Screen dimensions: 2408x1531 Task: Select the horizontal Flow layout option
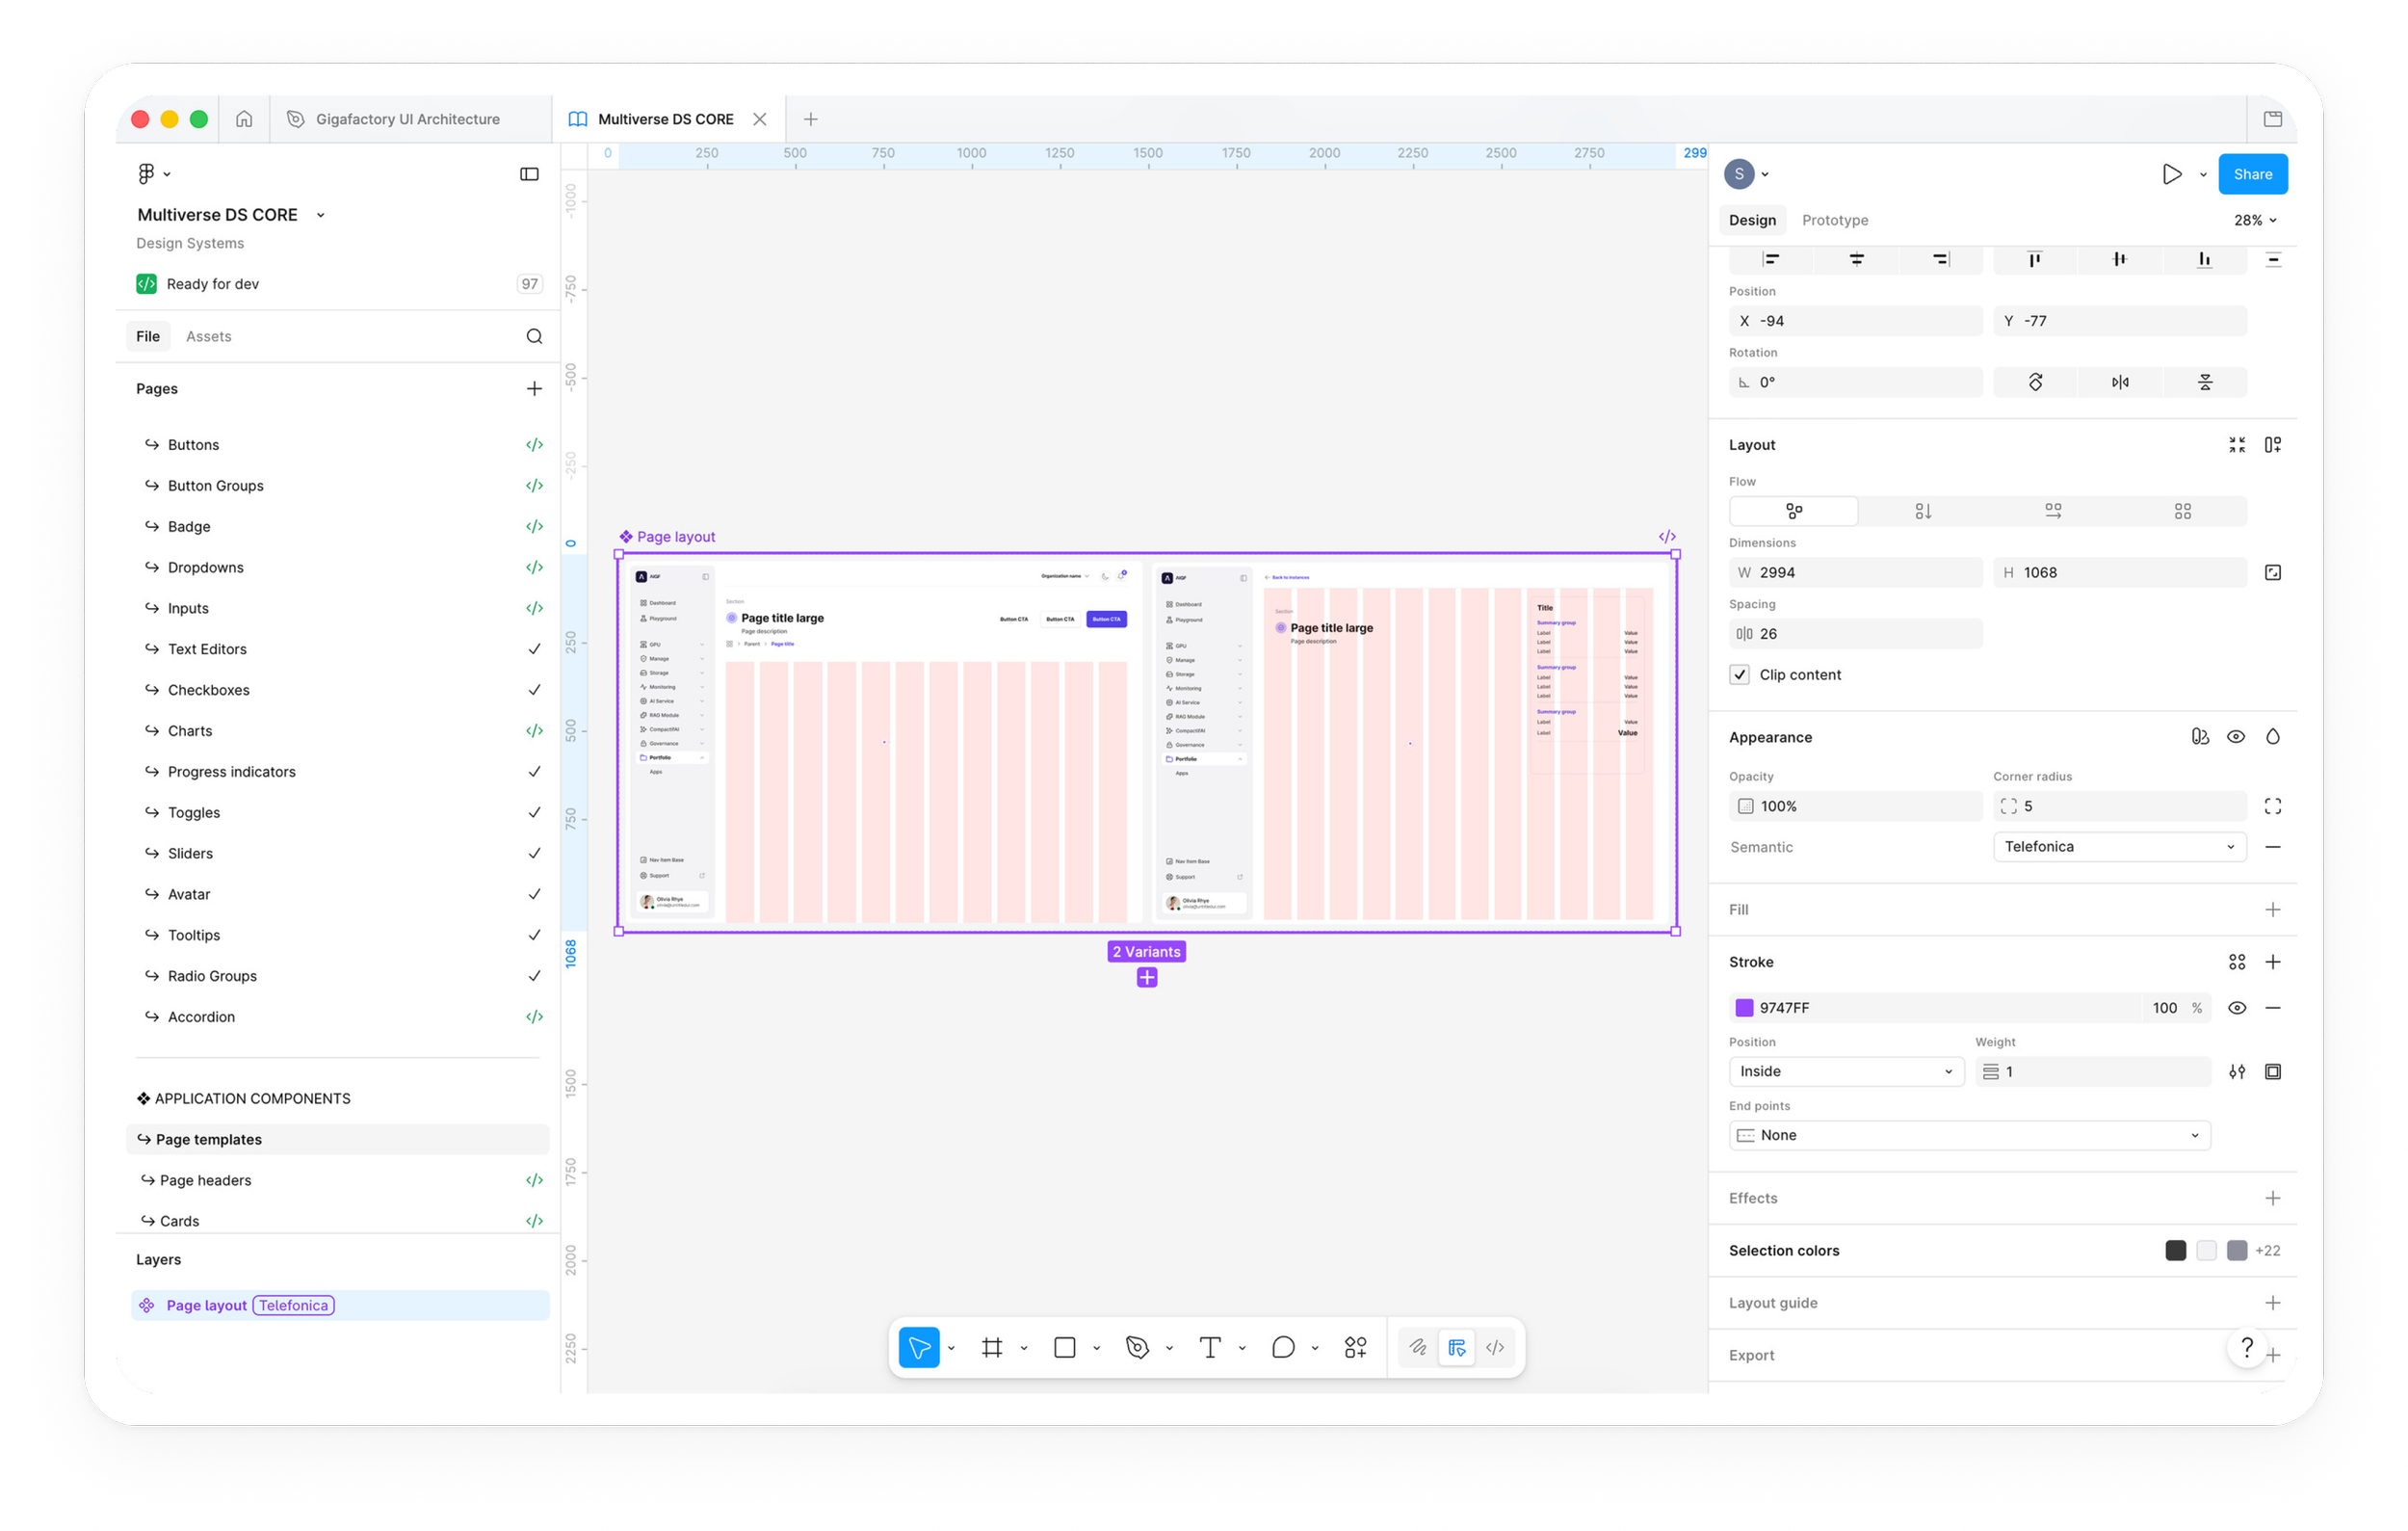click(x=2053, y=511)
